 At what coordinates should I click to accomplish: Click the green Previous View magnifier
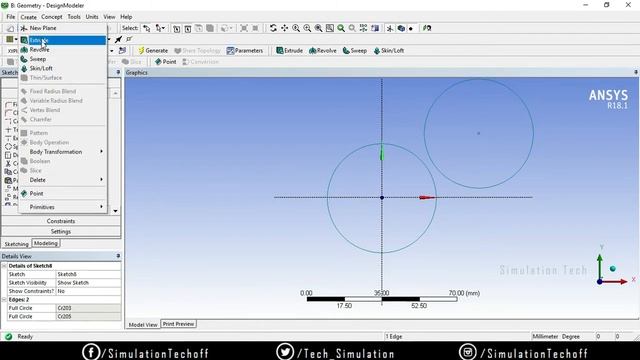pyautogui.click(x=341, y=28)
